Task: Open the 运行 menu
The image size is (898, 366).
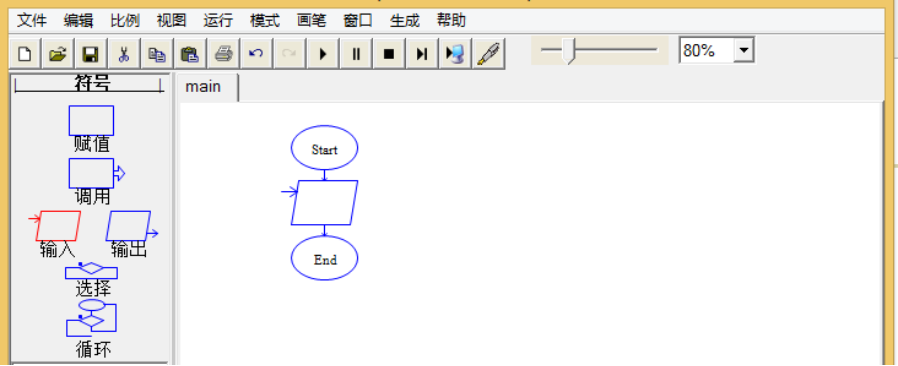Action: (x=218, y=21)
